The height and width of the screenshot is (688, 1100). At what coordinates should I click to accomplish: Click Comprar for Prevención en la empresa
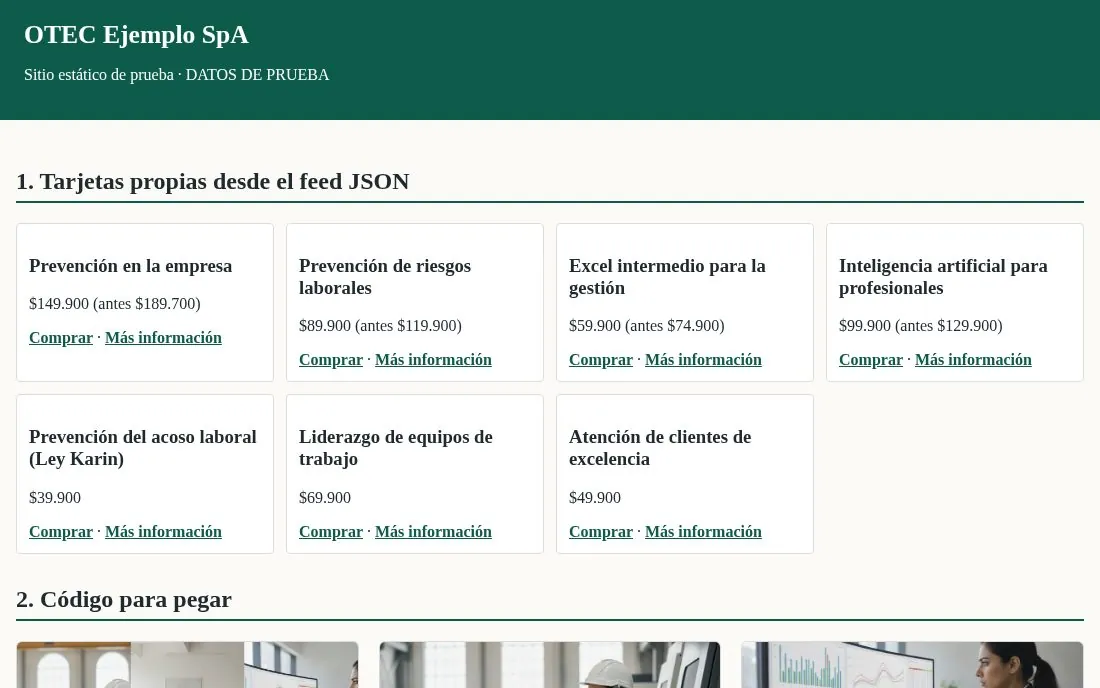coord(61,338)
